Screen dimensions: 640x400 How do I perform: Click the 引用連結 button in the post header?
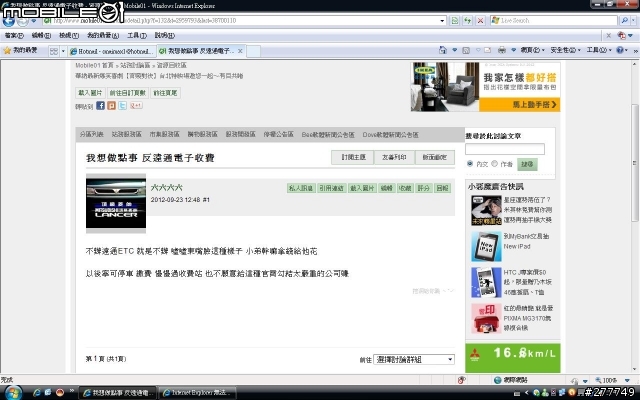pyautogui.click(x=331, y=188)
